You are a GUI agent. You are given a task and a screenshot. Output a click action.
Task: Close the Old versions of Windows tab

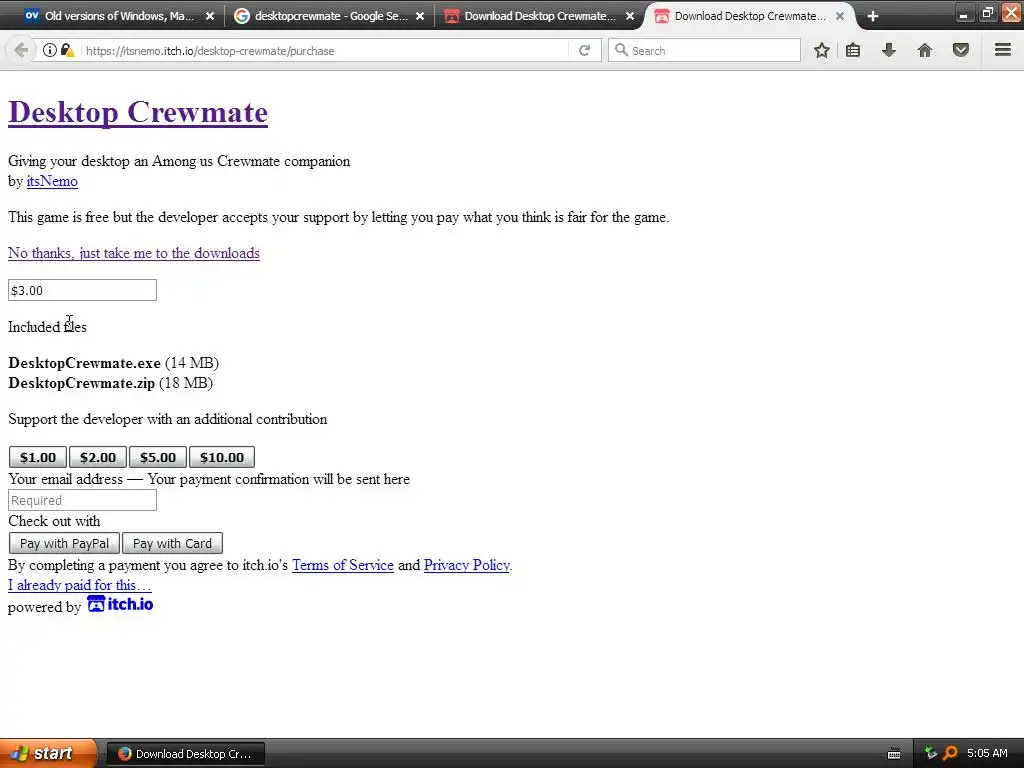tap(210, 16)
